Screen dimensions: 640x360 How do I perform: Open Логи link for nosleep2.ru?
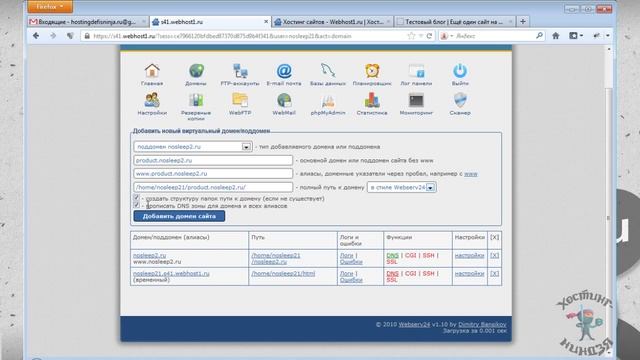[347, 255]
